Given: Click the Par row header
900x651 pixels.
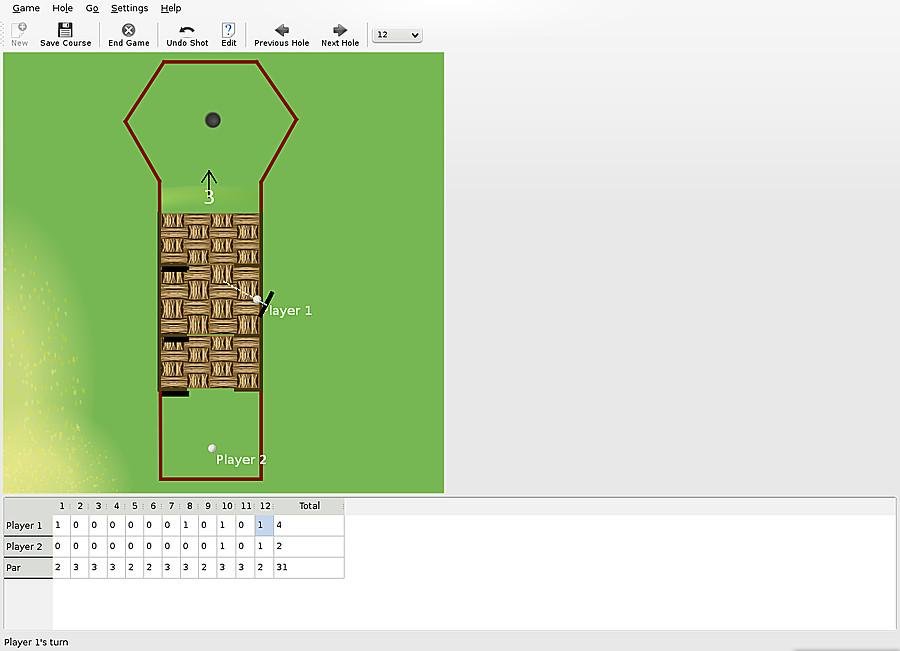Looking at the screenshot, I should pyautogui.click(x=27, y=568).
